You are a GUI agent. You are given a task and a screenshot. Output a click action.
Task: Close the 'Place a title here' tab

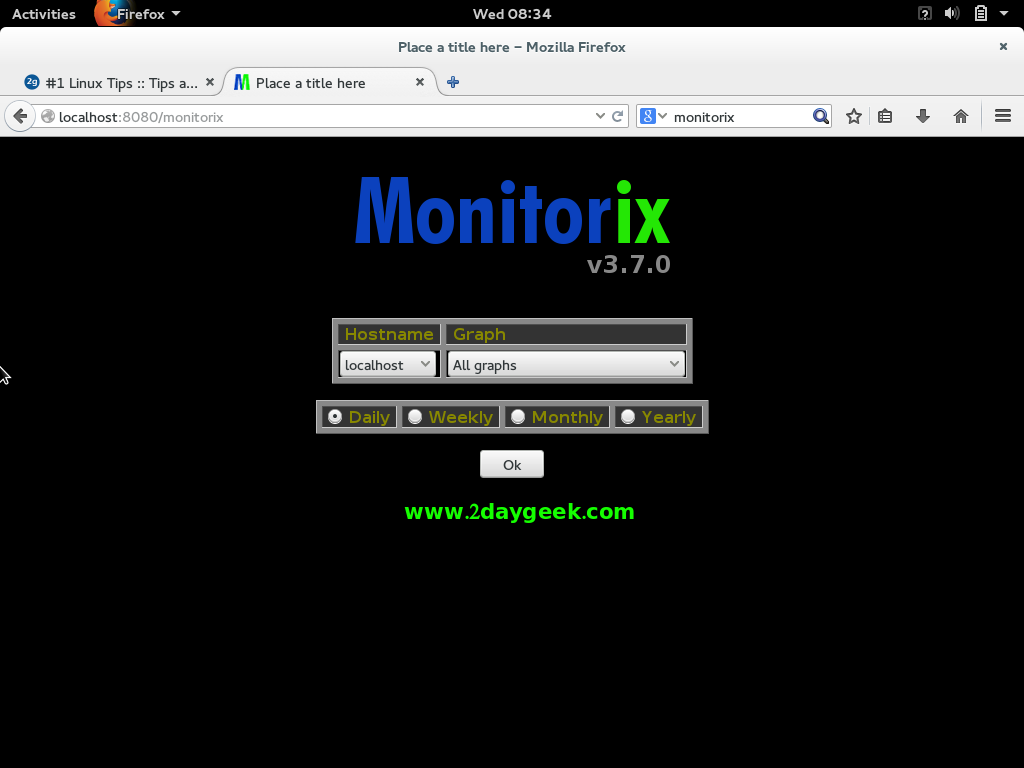(x=420, y=82)
